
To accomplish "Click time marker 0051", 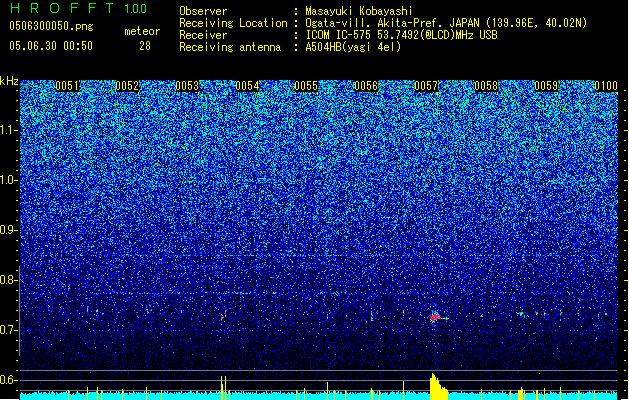I will click(x=67, y=86).
